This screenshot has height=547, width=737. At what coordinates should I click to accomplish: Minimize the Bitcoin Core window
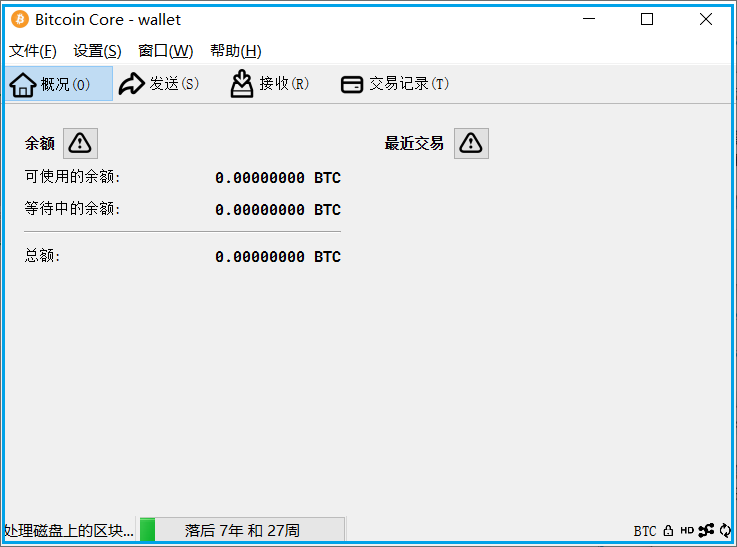pos(589,19)
